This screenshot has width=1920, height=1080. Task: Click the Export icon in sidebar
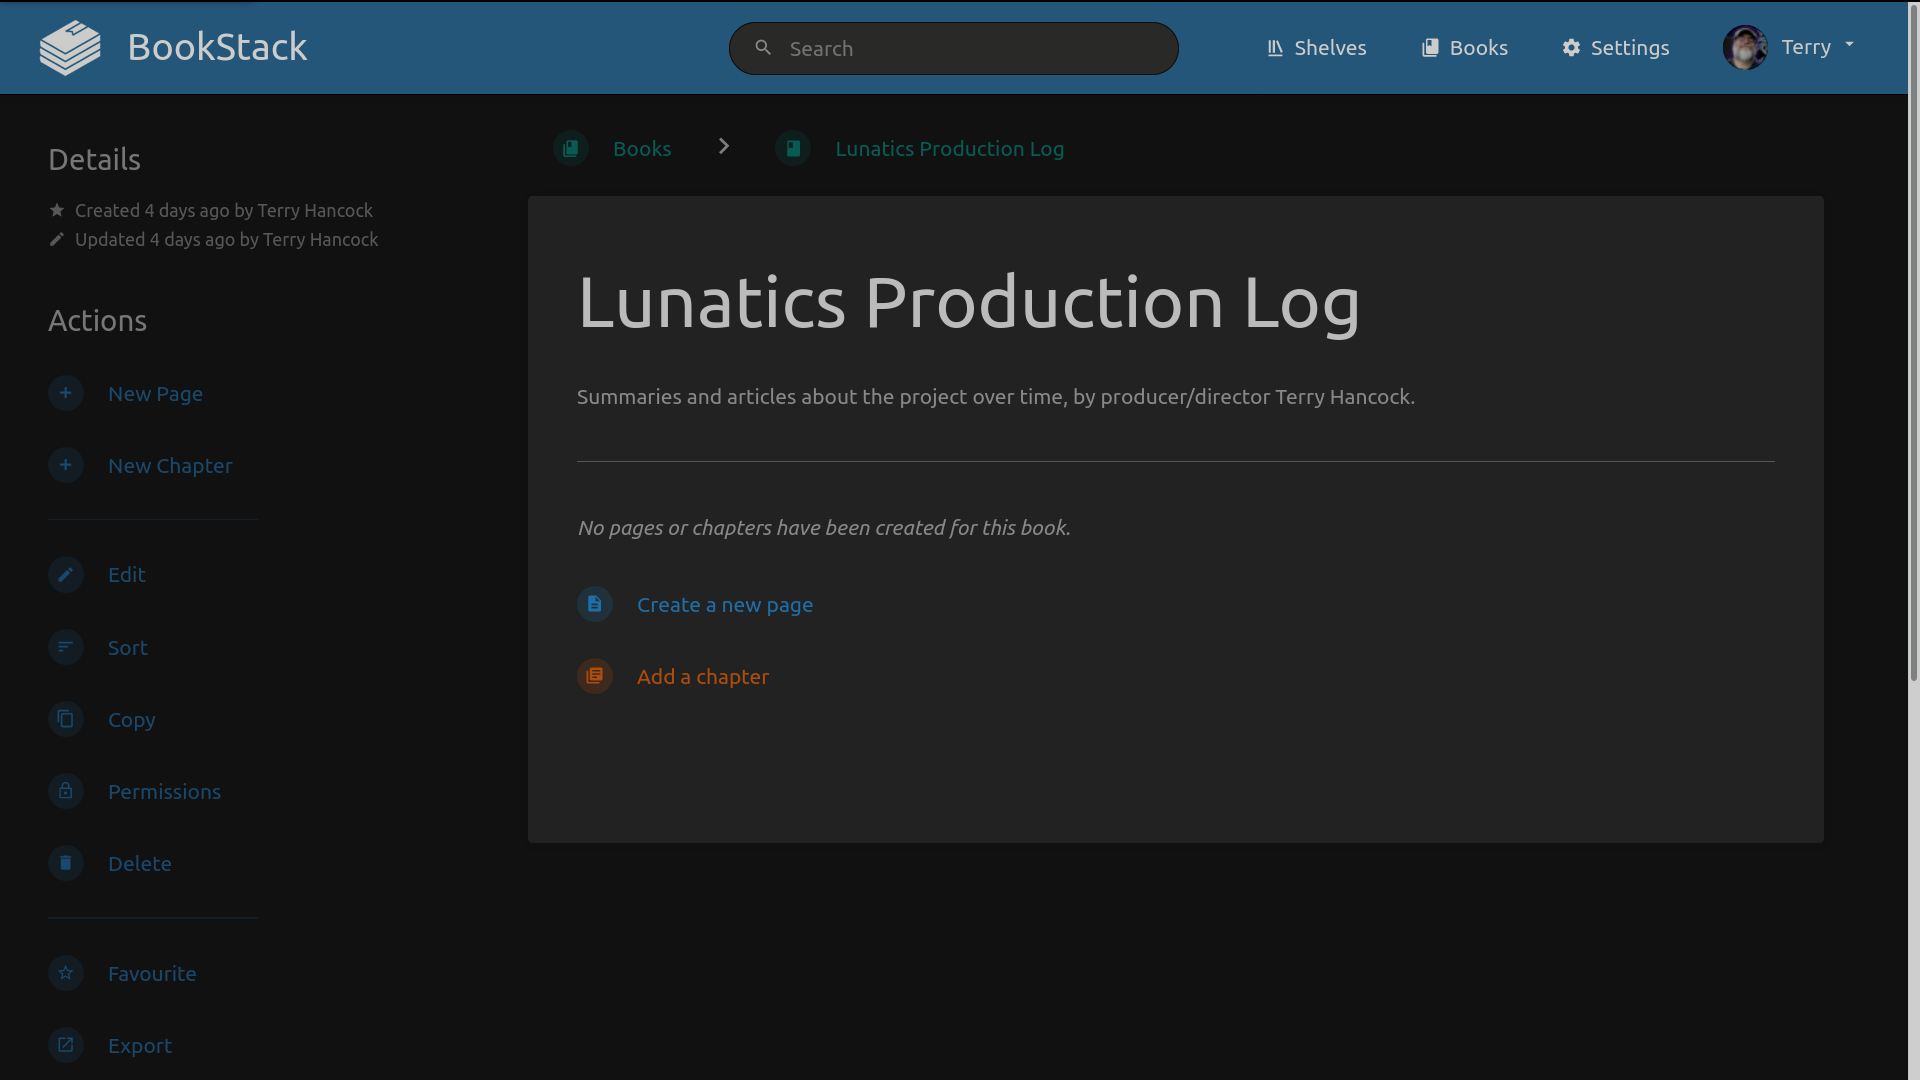coord(66,1045)
